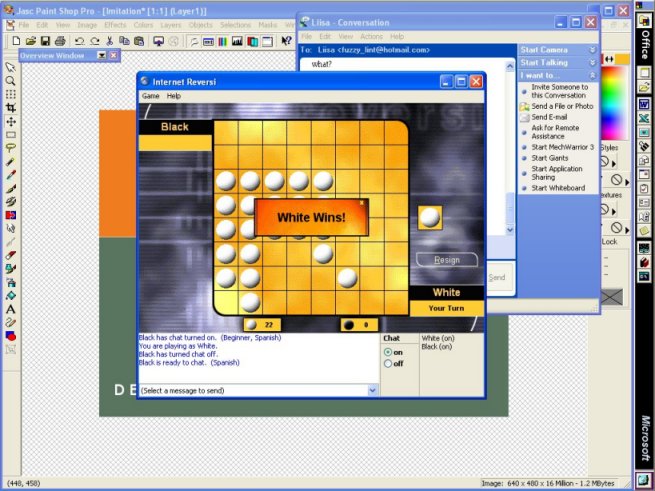This screenshot has width=655, height=491.
Task: Select the Clone Brush tool
Action: [10, 201]
